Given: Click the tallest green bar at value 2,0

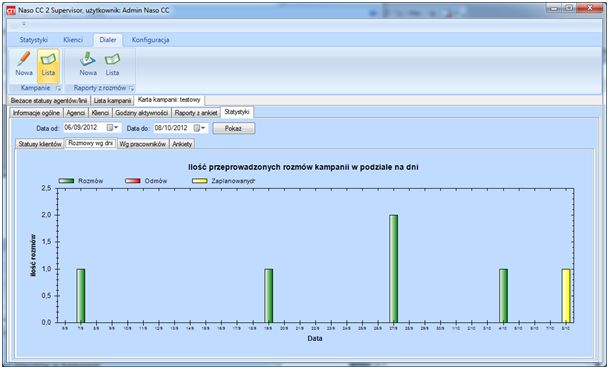Looking at the screenshot, I should (x=393, y=268).
